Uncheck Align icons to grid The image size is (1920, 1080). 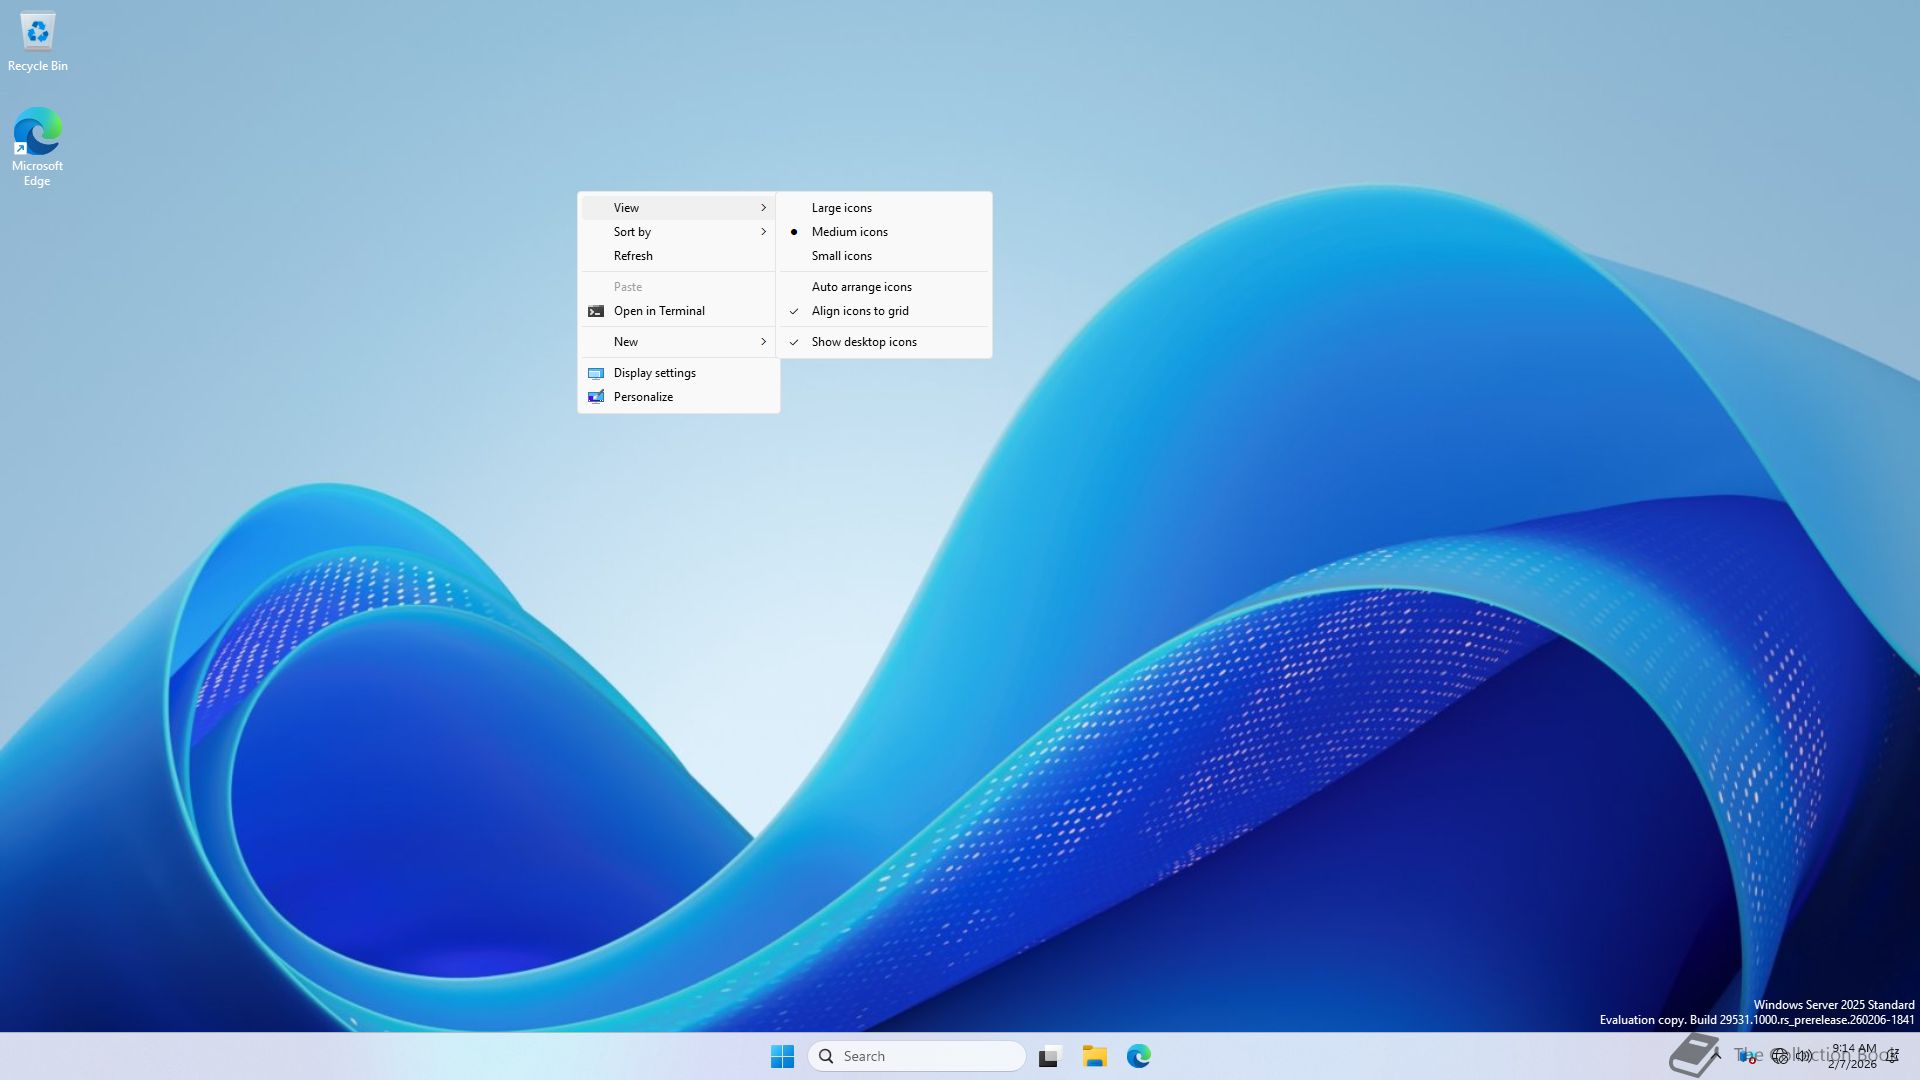pos(860,311)
